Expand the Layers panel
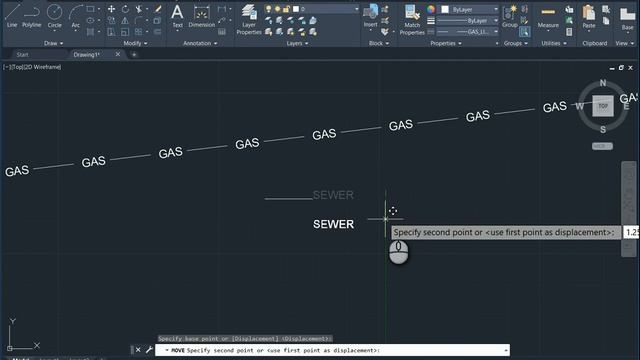Screen dimensions: 640x360 point(297,43)
